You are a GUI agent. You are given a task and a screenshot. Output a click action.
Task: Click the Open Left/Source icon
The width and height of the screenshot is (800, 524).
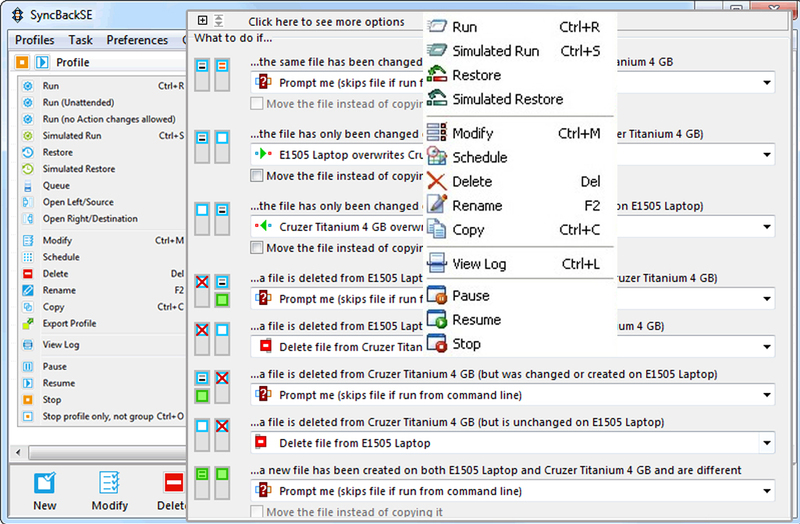[x=28, y=202]
